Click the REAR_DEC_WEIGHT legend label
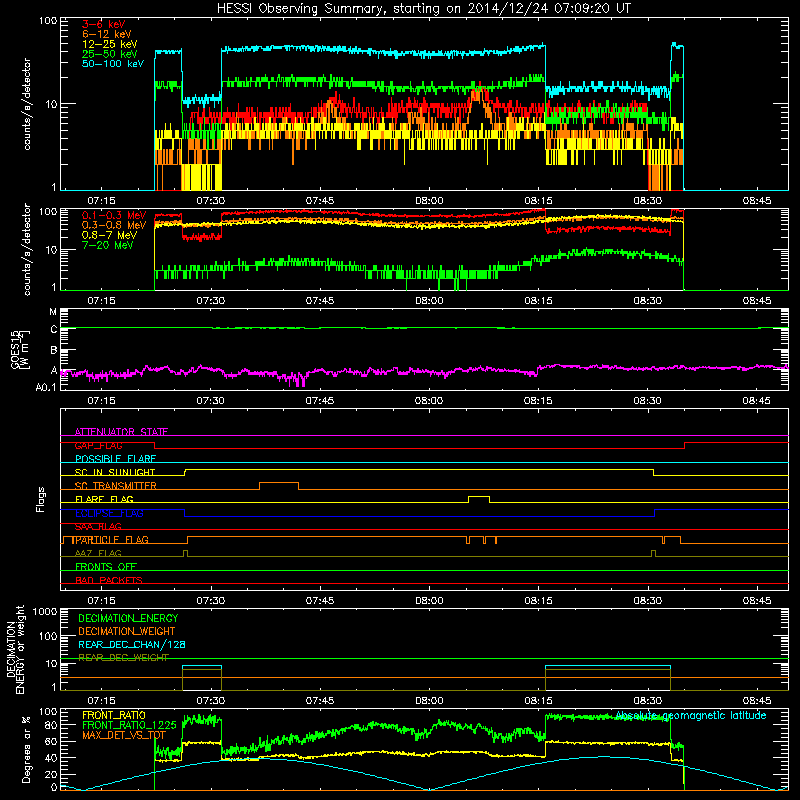Image resolution: width=800 pixels, height=800 pixels. point(123,658)
